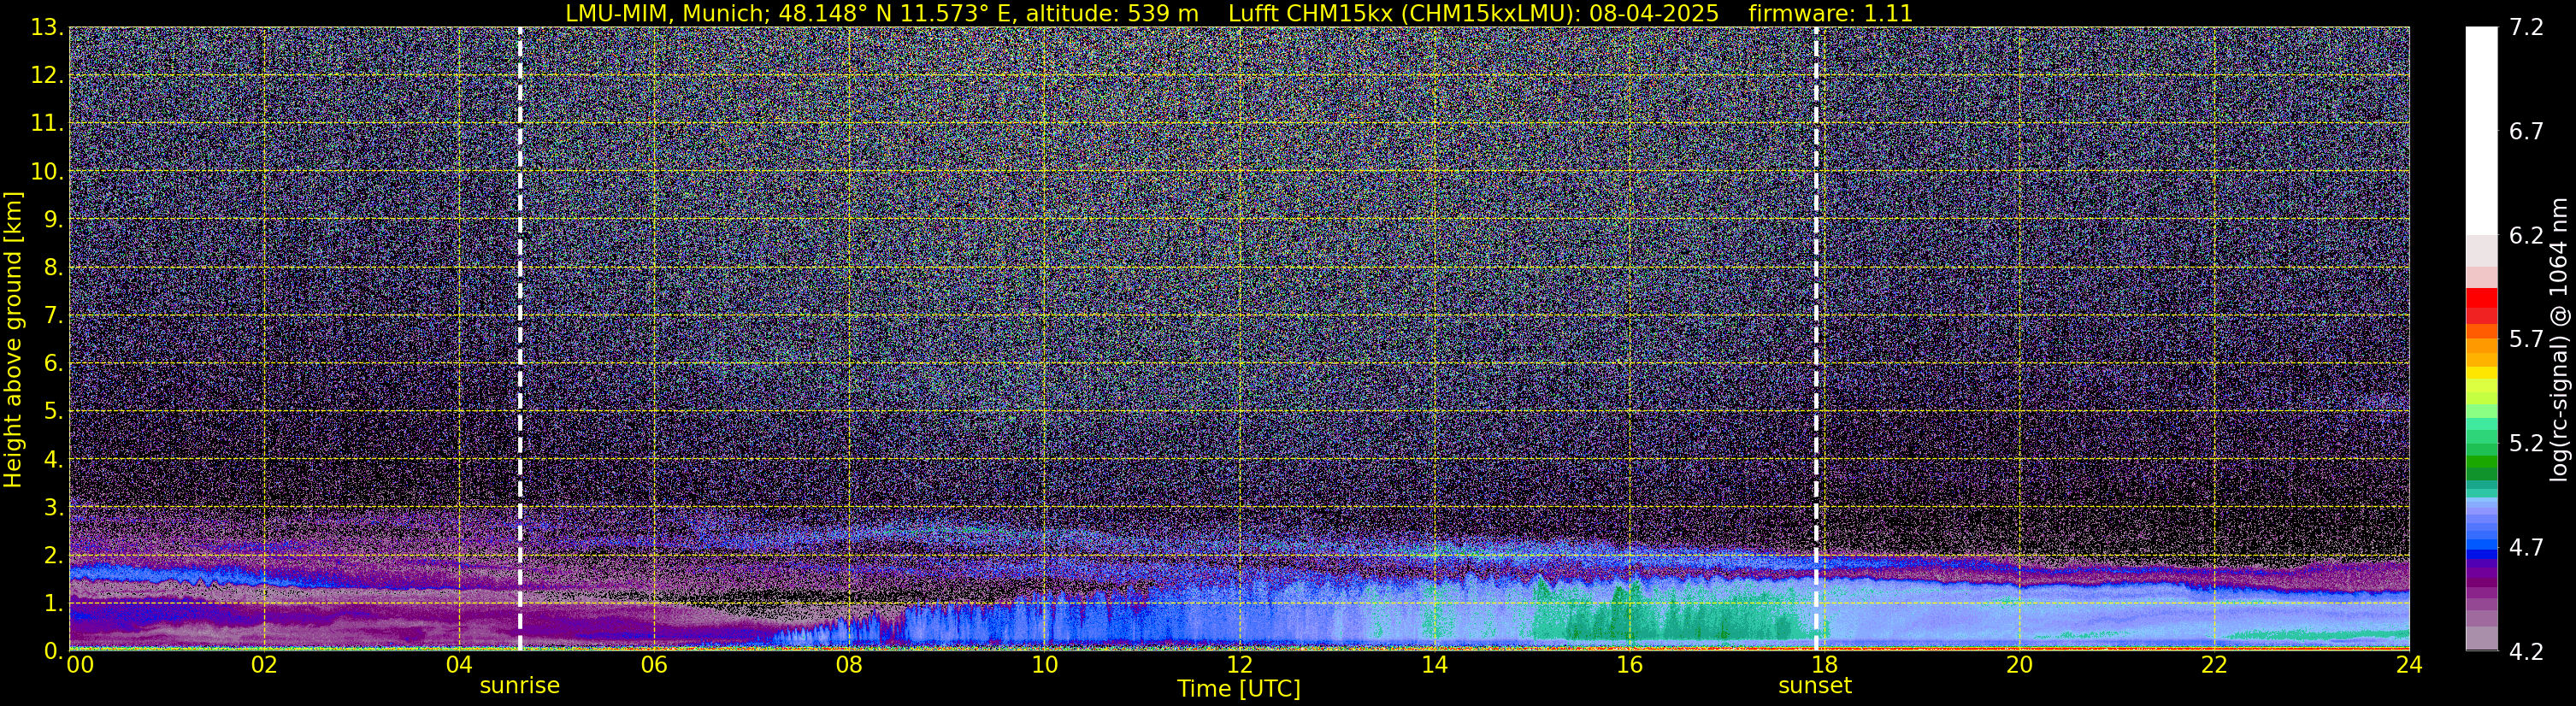Click the 24 hour tick label
The height and width of the screenshot is (706, 2576).
coord(2409,665)
